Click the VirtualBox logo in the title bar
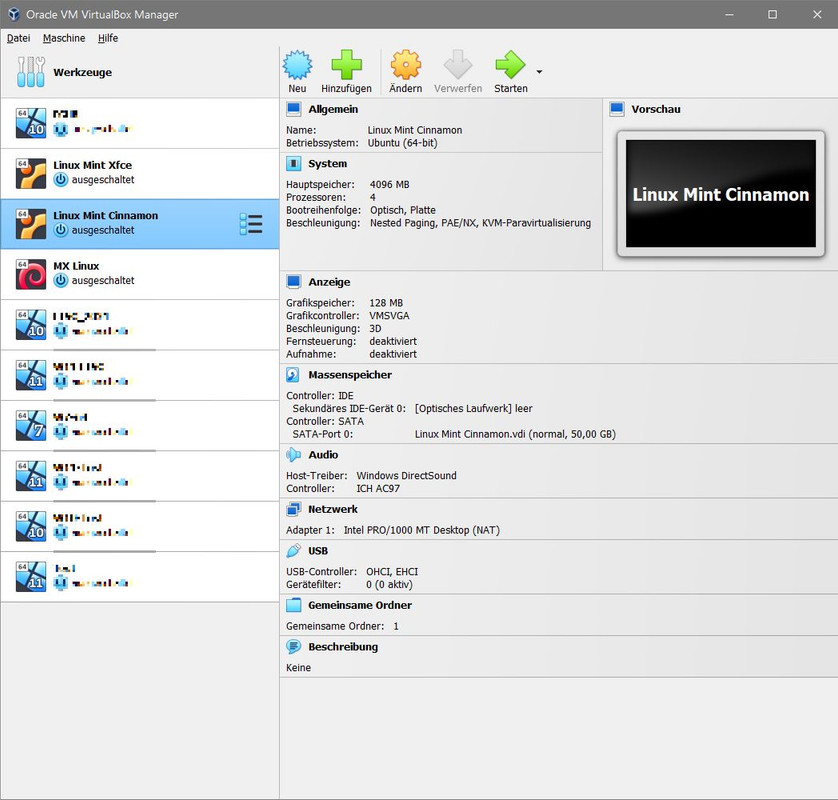 [14, 14]
